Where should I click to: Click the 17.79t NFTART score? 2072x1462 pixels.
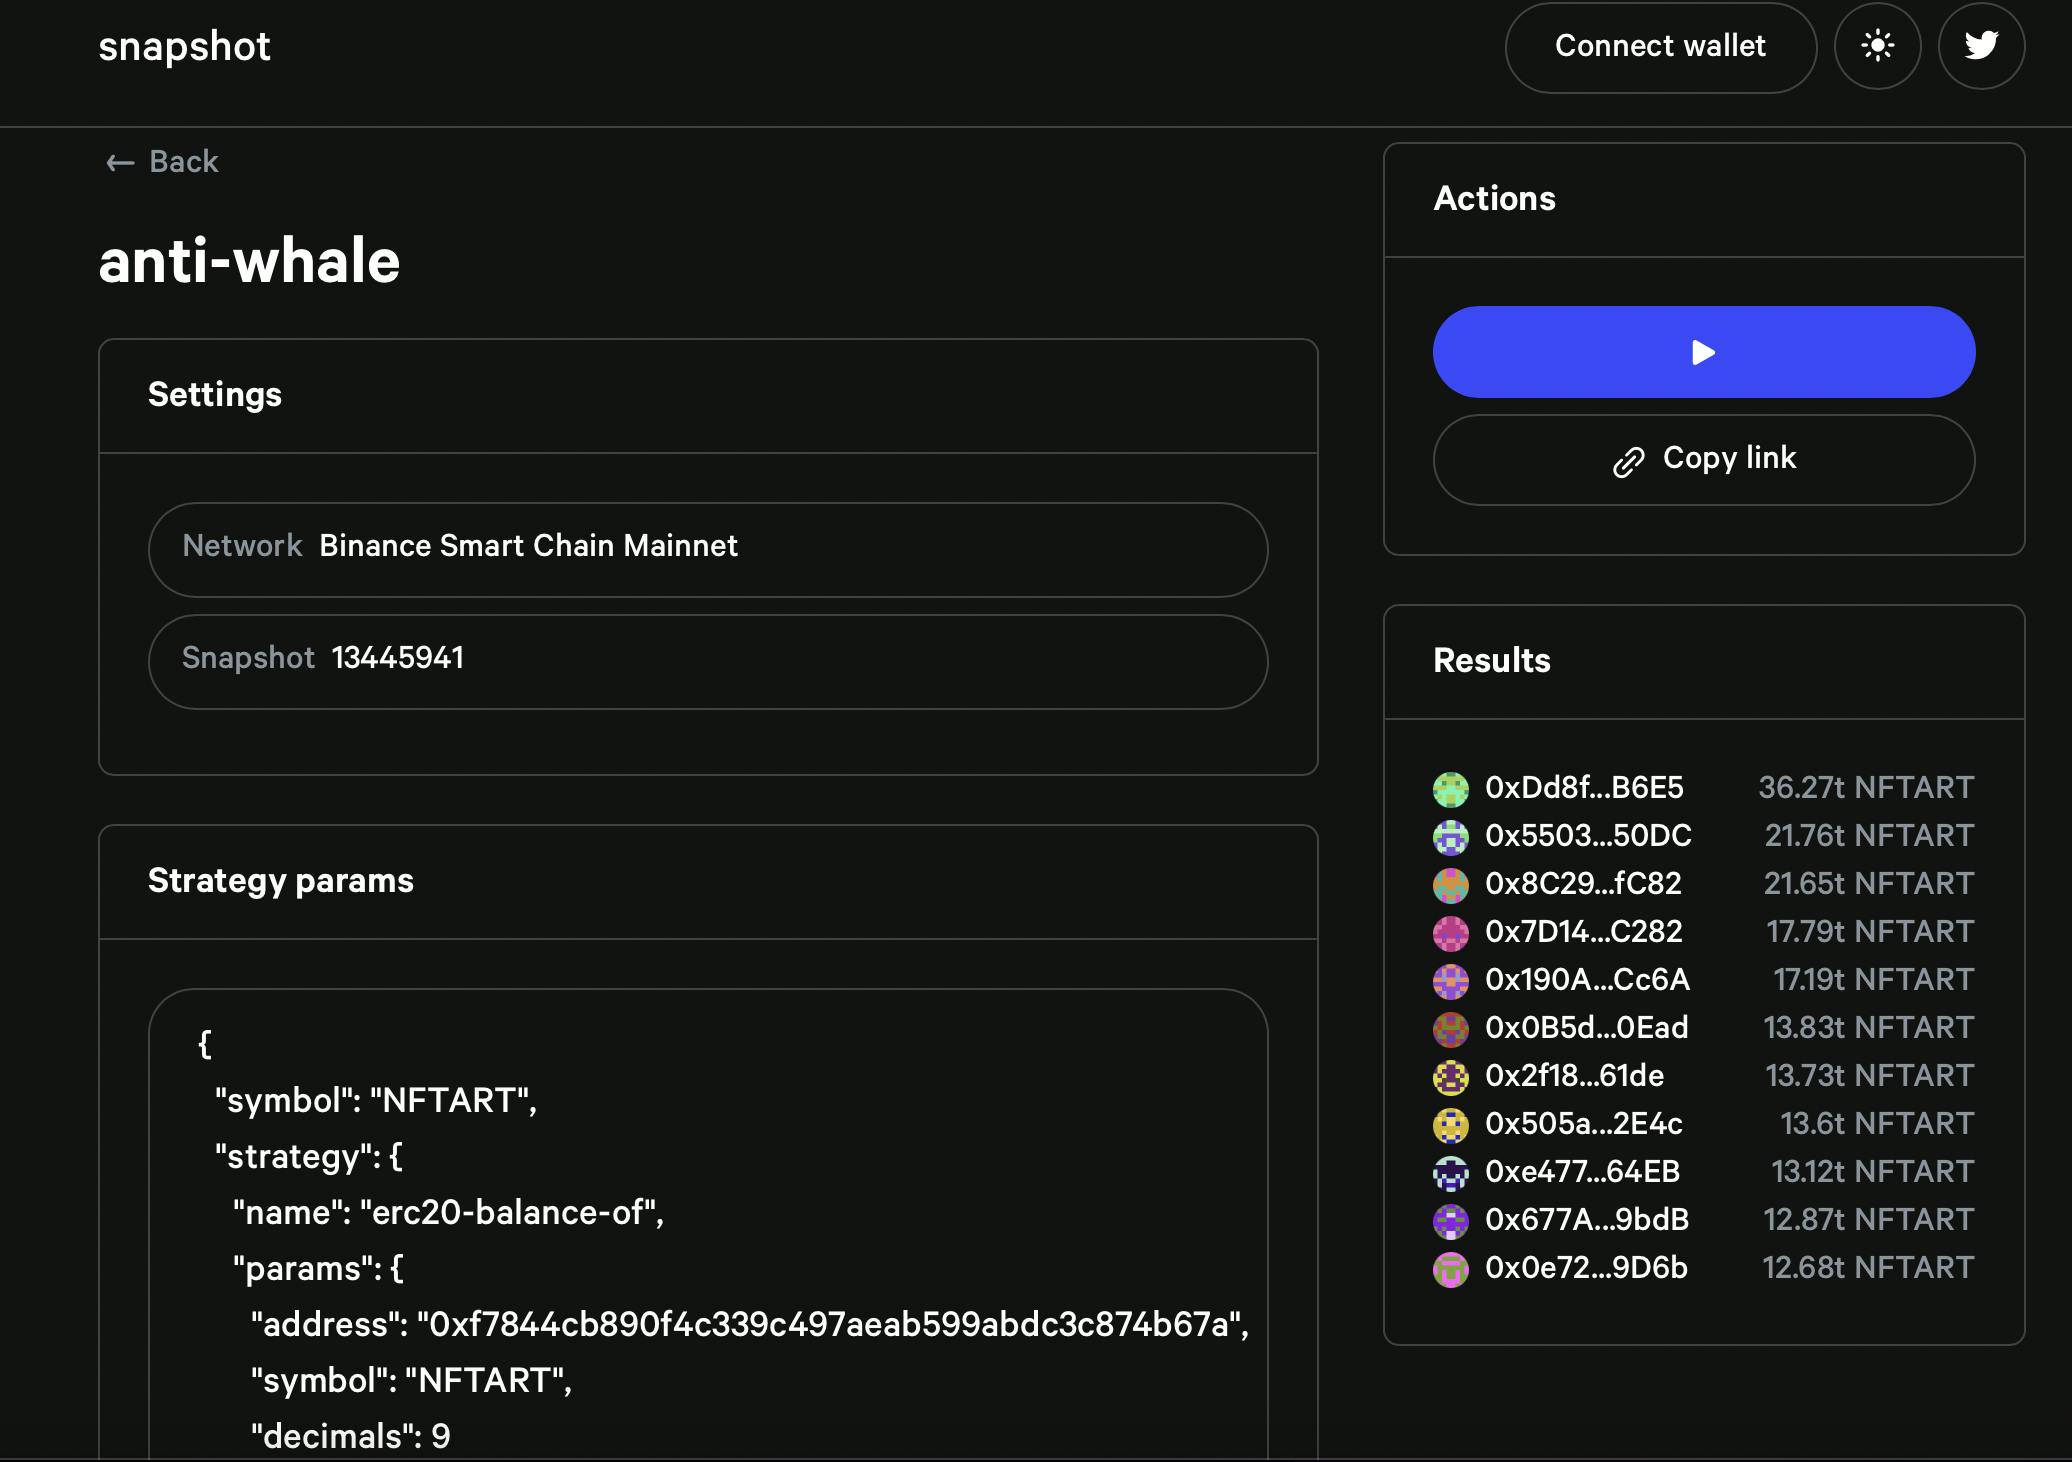point(1870,932)
